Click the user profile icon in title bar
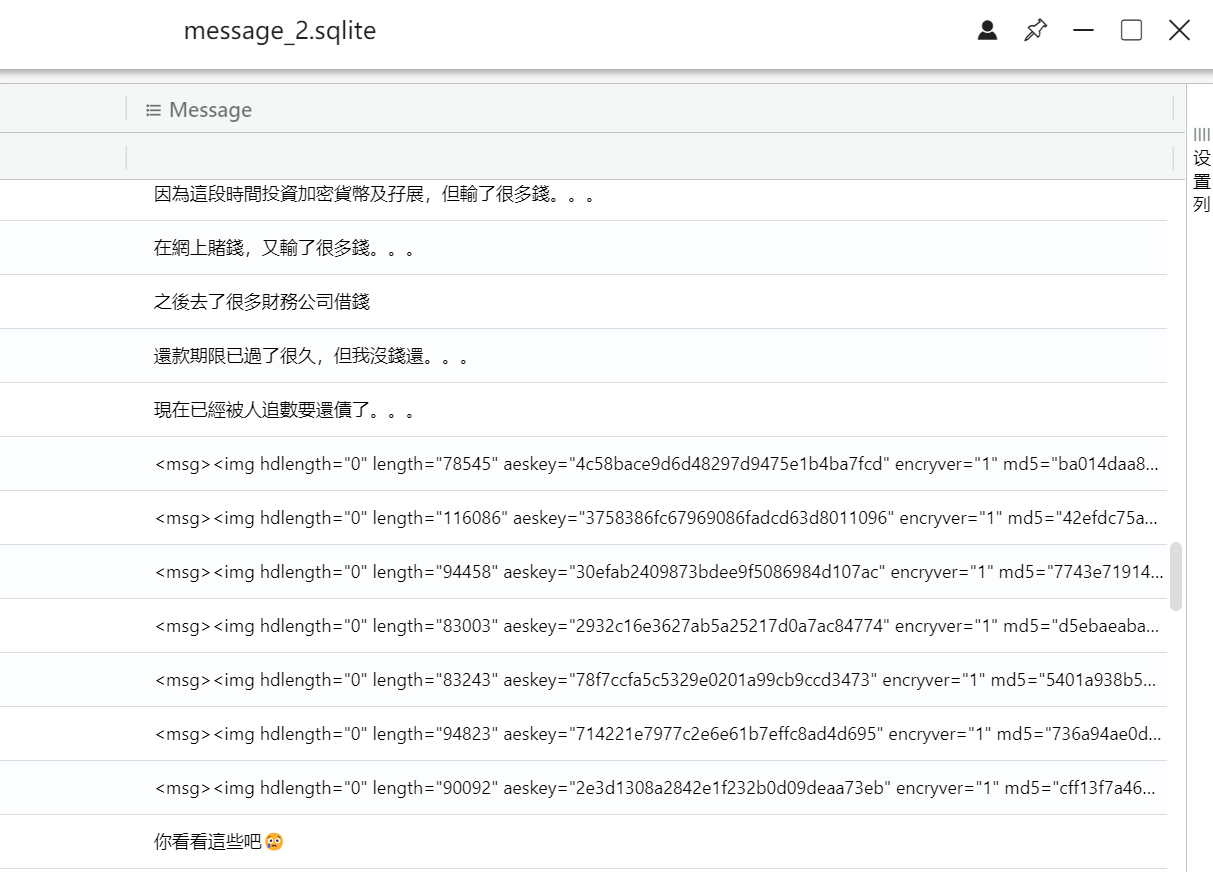 tap(987, 31)
